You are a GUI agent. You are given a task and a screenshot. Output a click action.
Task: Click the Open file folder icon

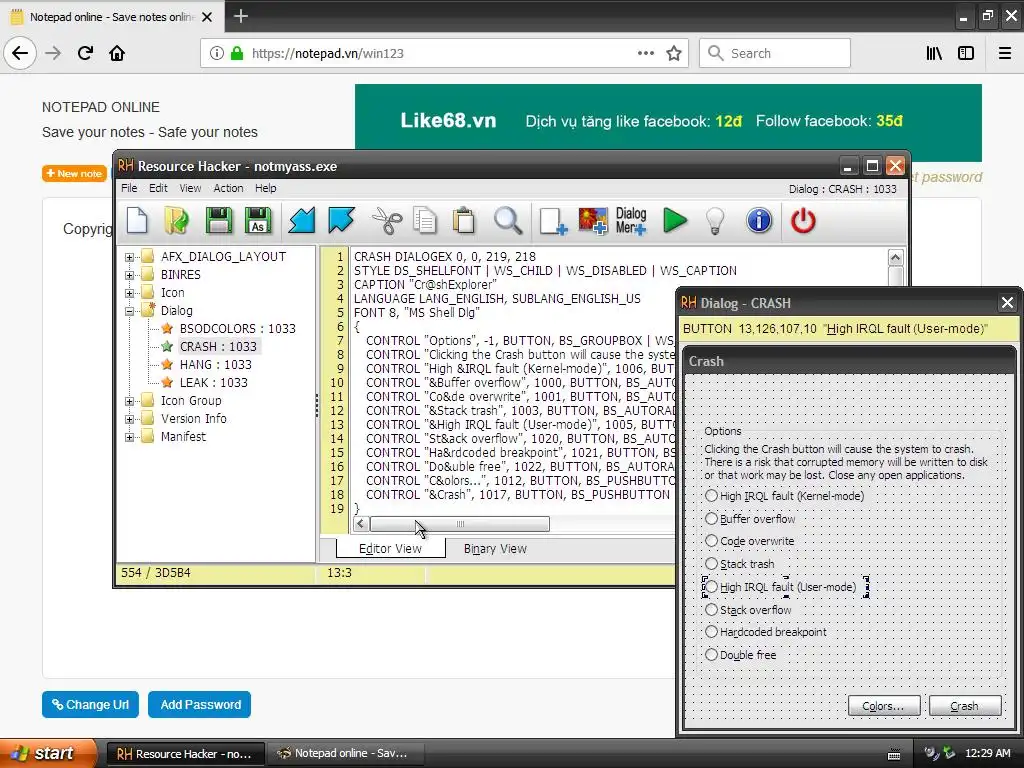click(x=176, y=221)
